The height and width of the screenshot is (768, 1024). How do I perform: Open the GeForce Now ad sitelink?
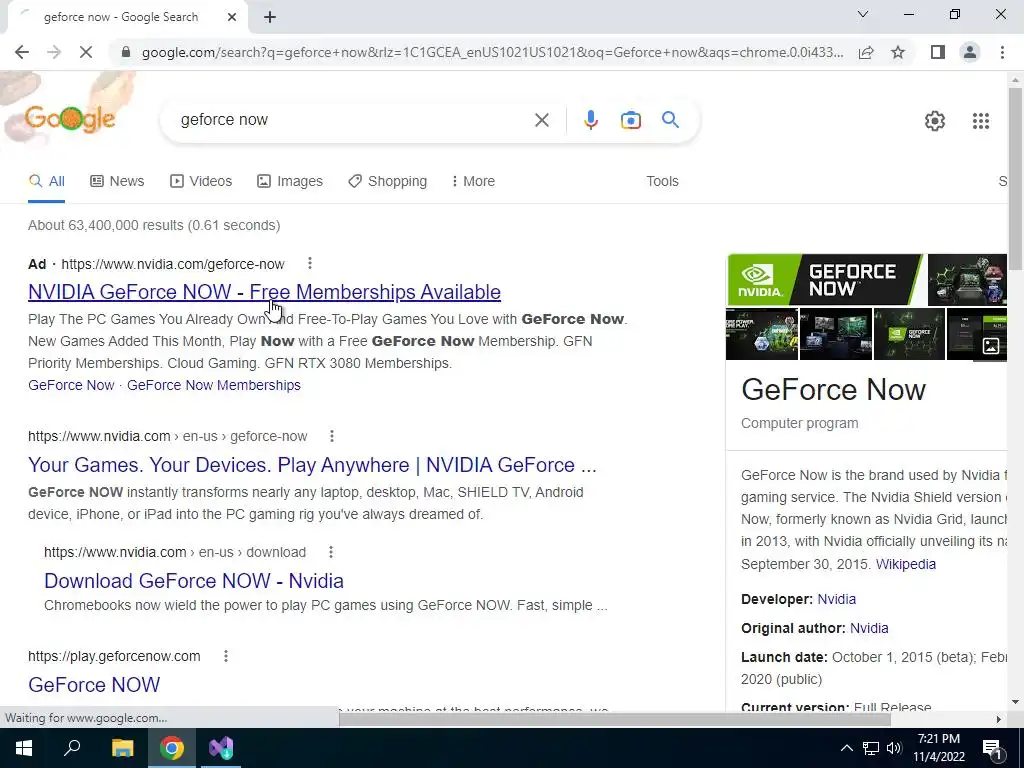click(x=71, y=385)
